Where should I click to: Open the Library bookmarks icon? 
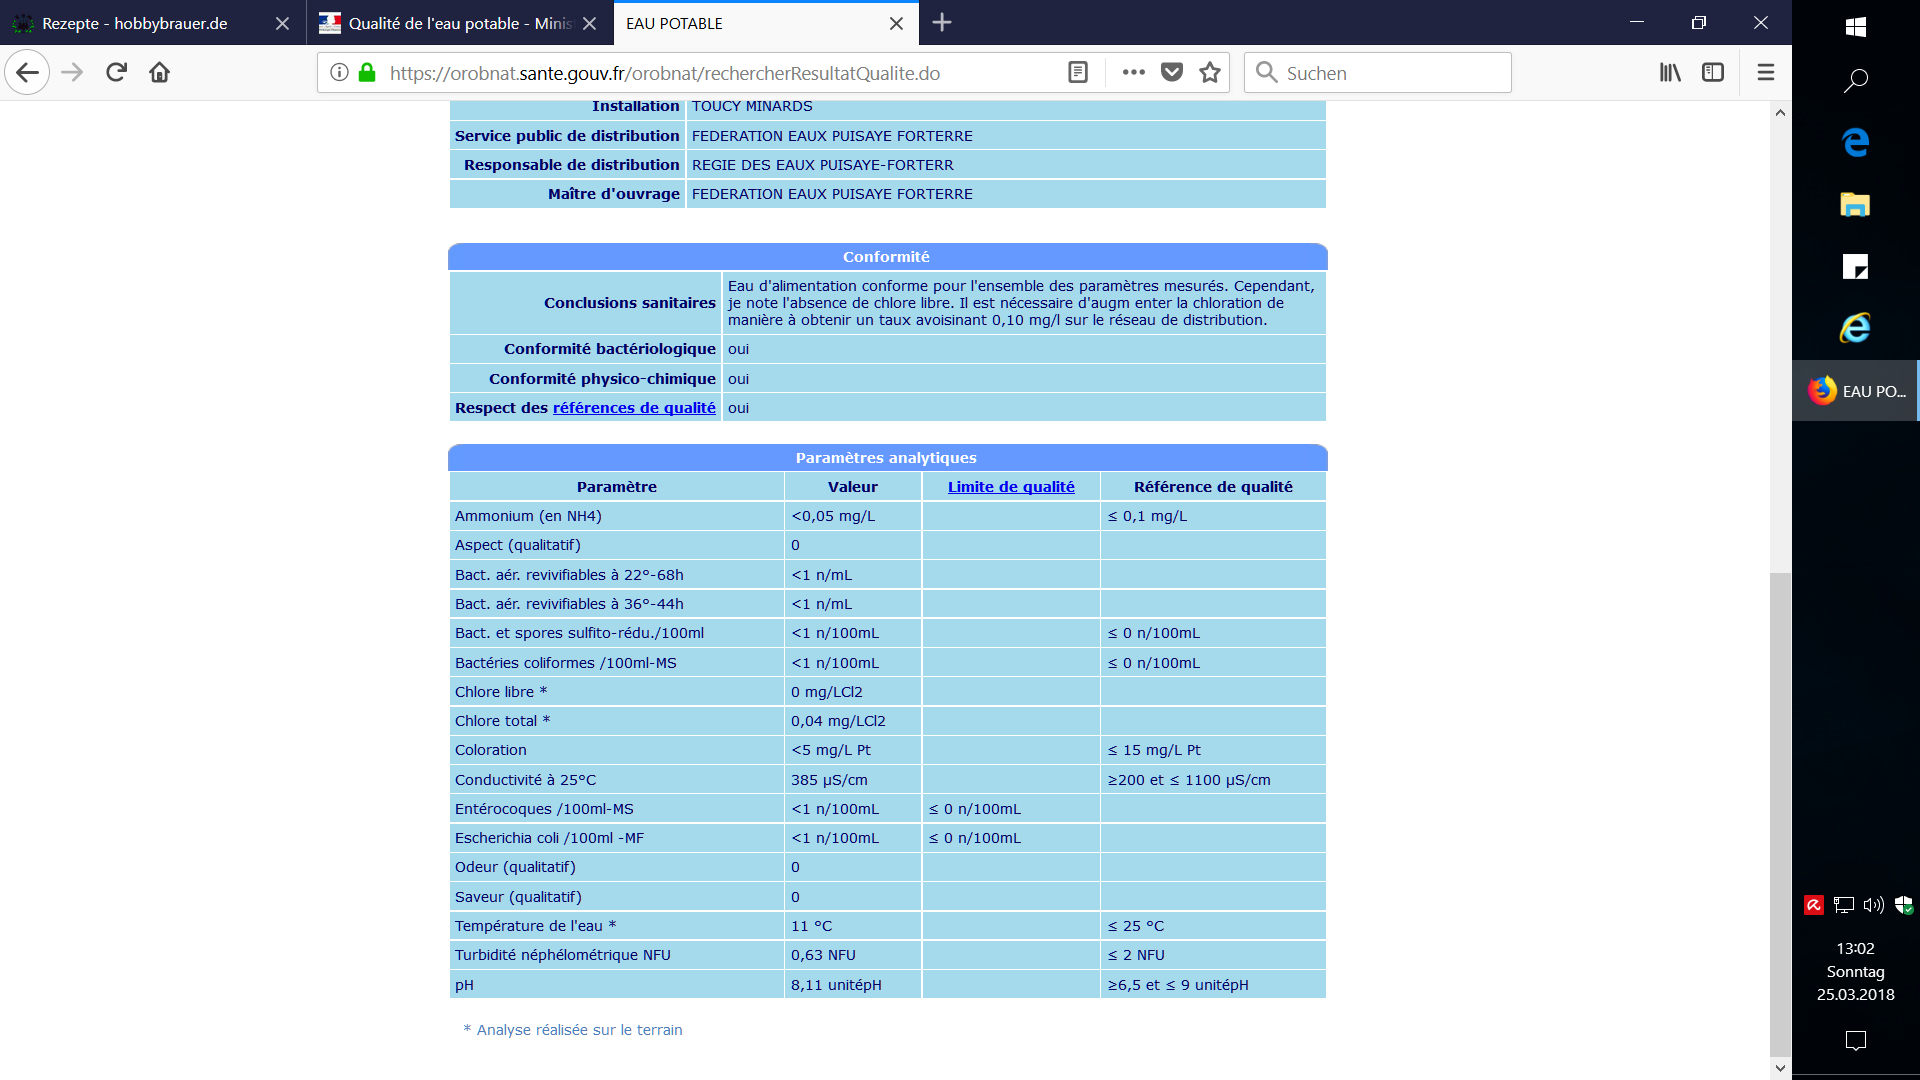pyautogui.click(x=1670, y=72)
